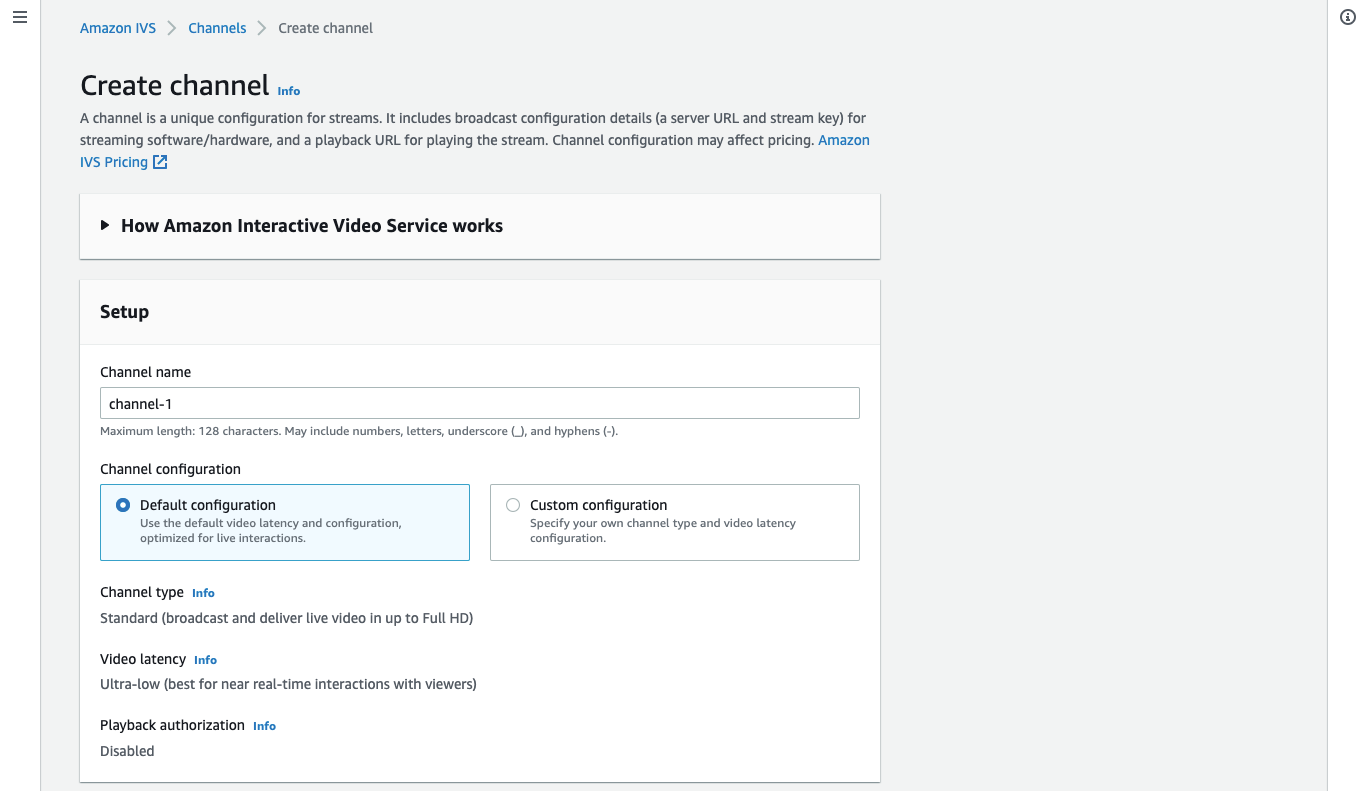Open Info link for Playback authorization

[x=264, y=726]
